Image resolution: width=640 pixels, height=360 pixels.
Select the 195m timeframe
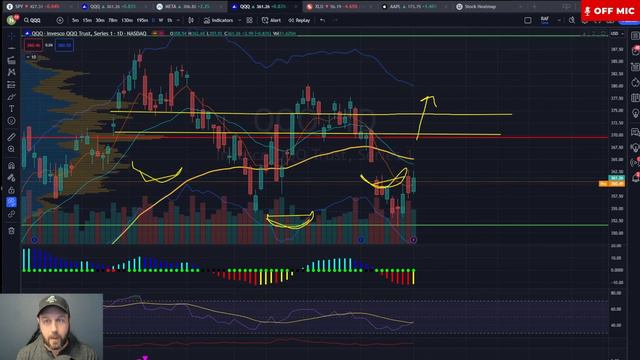(142, 20)
